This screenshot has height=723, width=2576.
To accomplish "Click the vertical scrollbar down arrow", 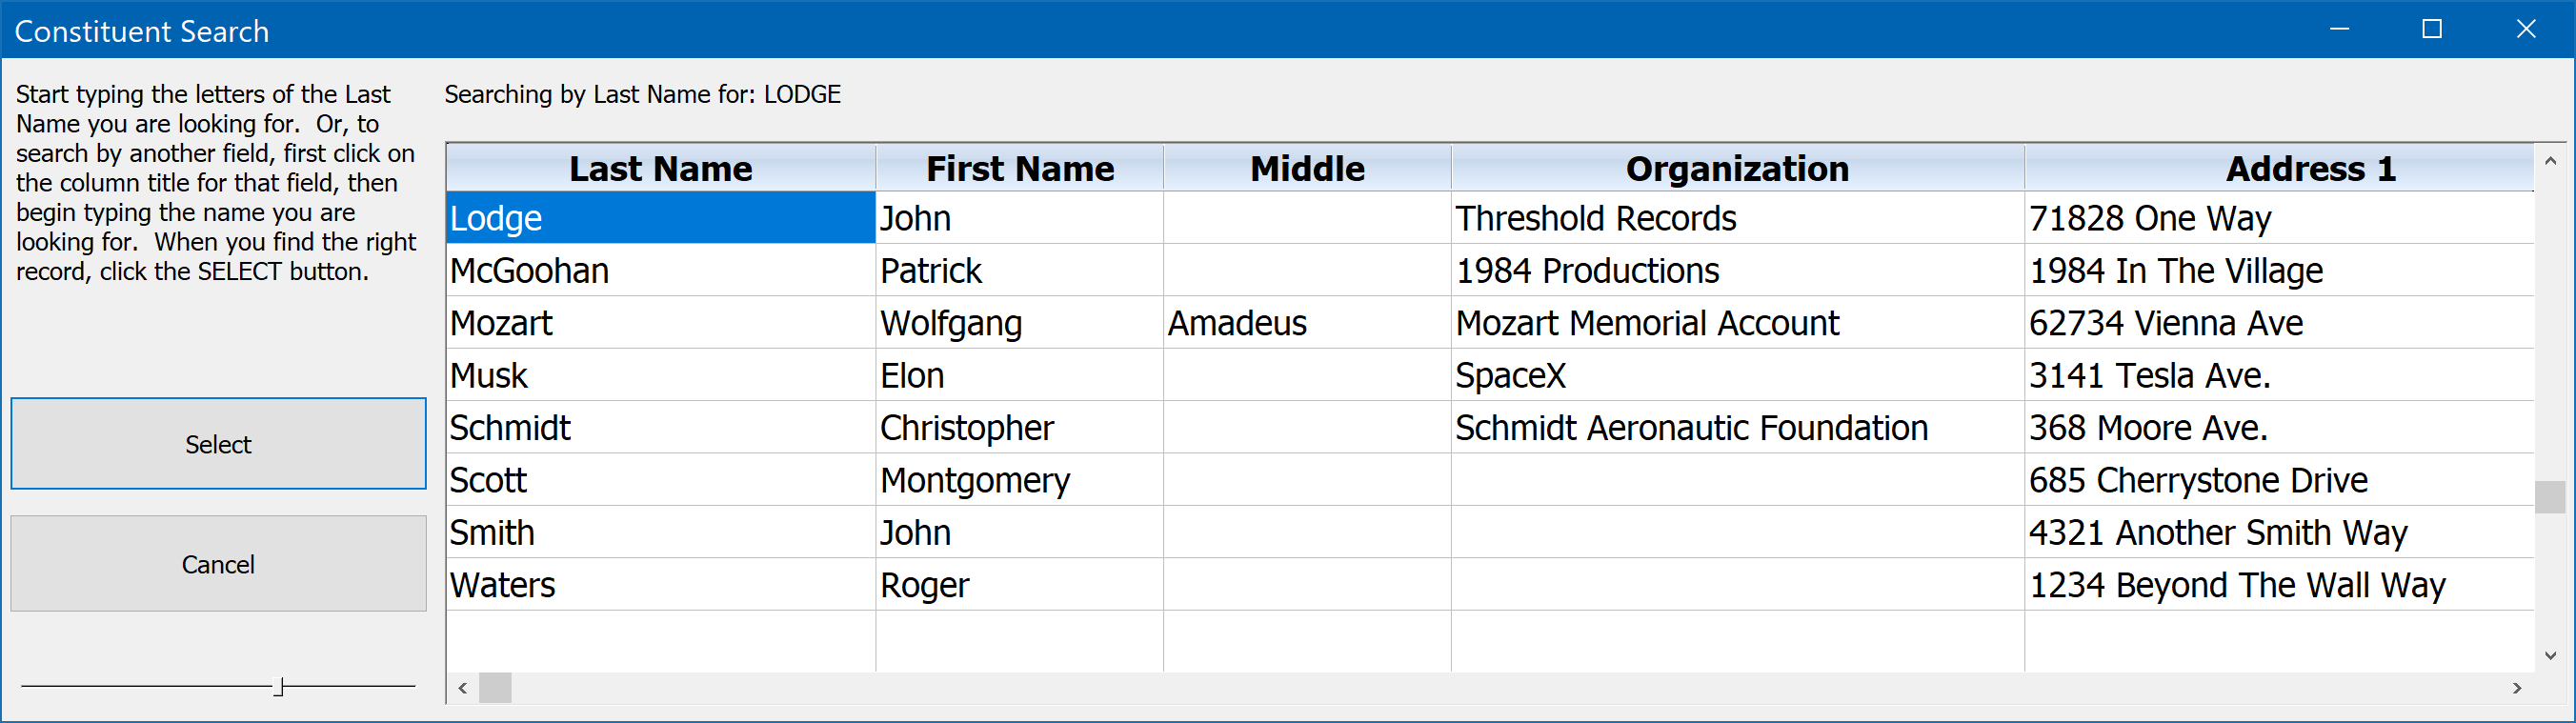I will (2550, 656).
